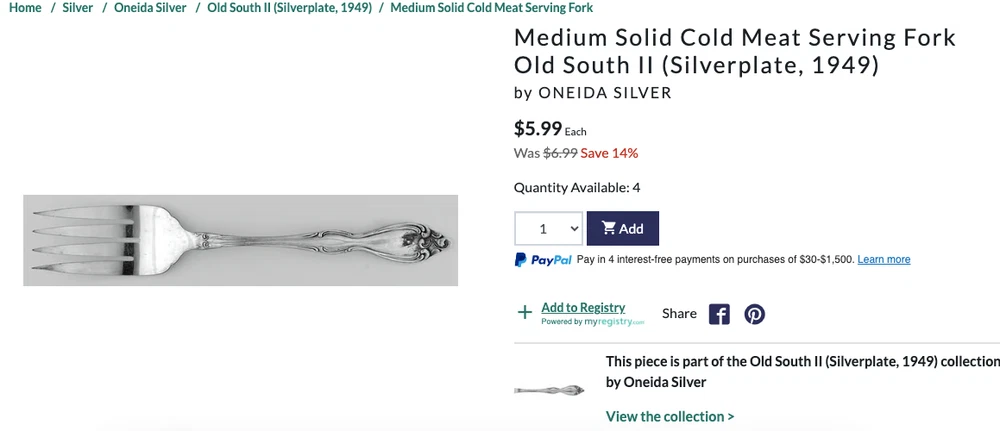
Task: Click the small fork collection thumbnail
Action: [549, 389]
